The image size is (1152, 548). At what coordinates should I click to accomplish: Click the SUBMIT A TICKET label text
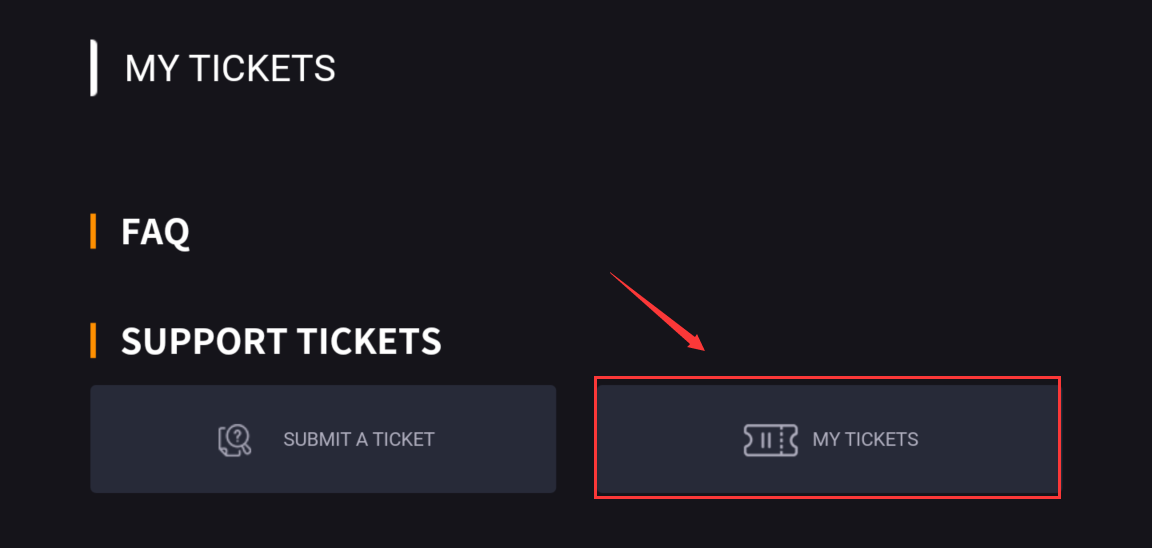359,440
